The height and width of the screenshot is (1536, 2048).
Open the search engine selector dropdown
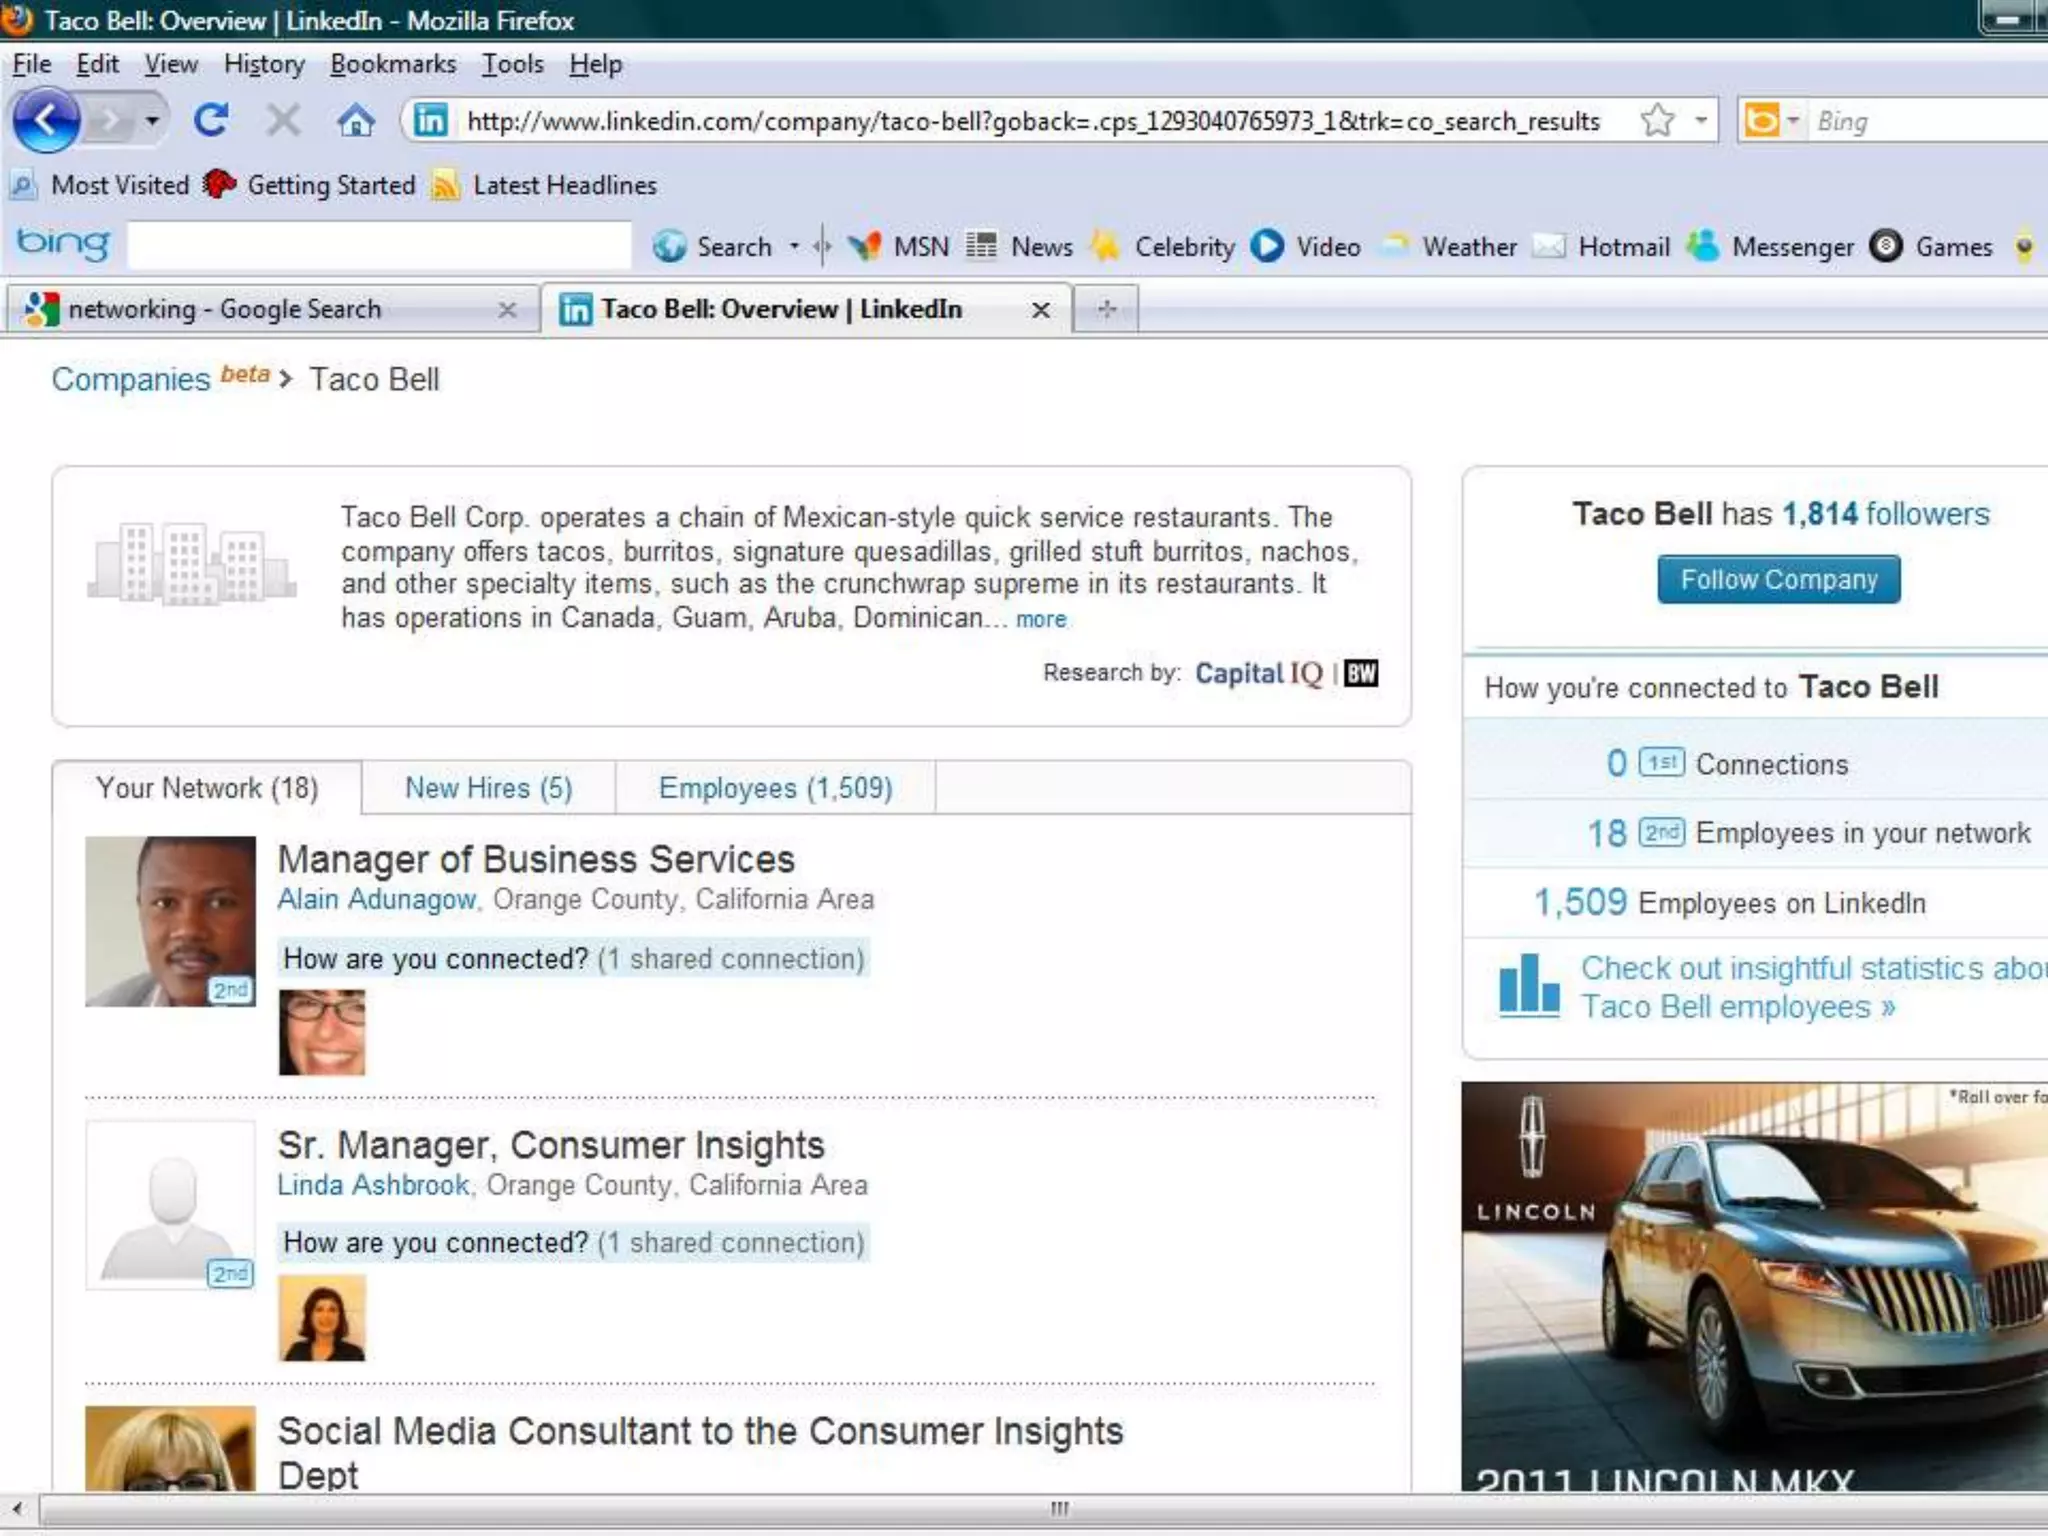(1793, 121)
